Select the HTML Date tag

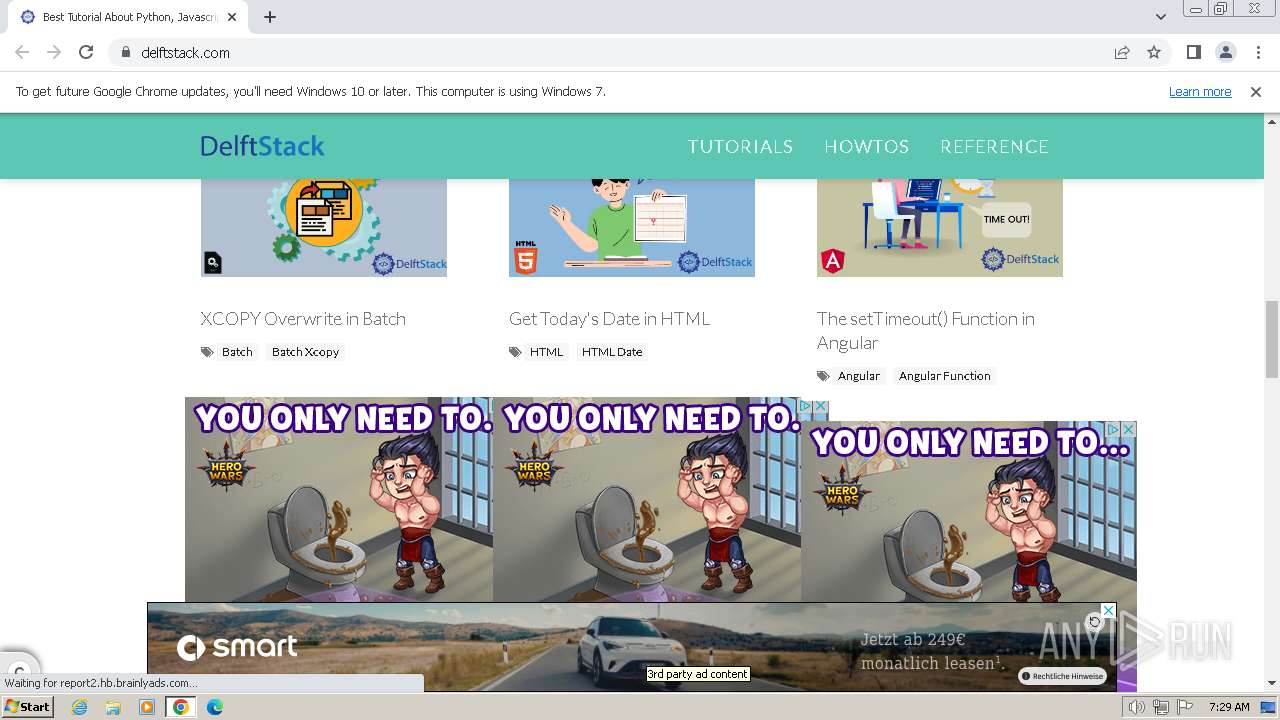pyautogui.click(x=612, y=352)
